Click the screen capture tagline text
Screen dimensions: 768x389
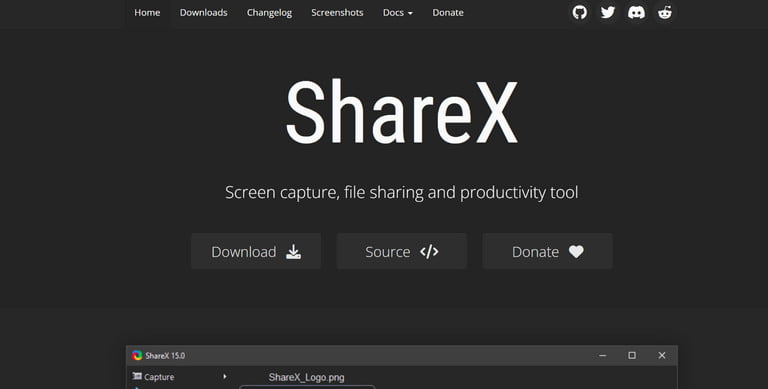pyautogui.click(x=402, y=192)
